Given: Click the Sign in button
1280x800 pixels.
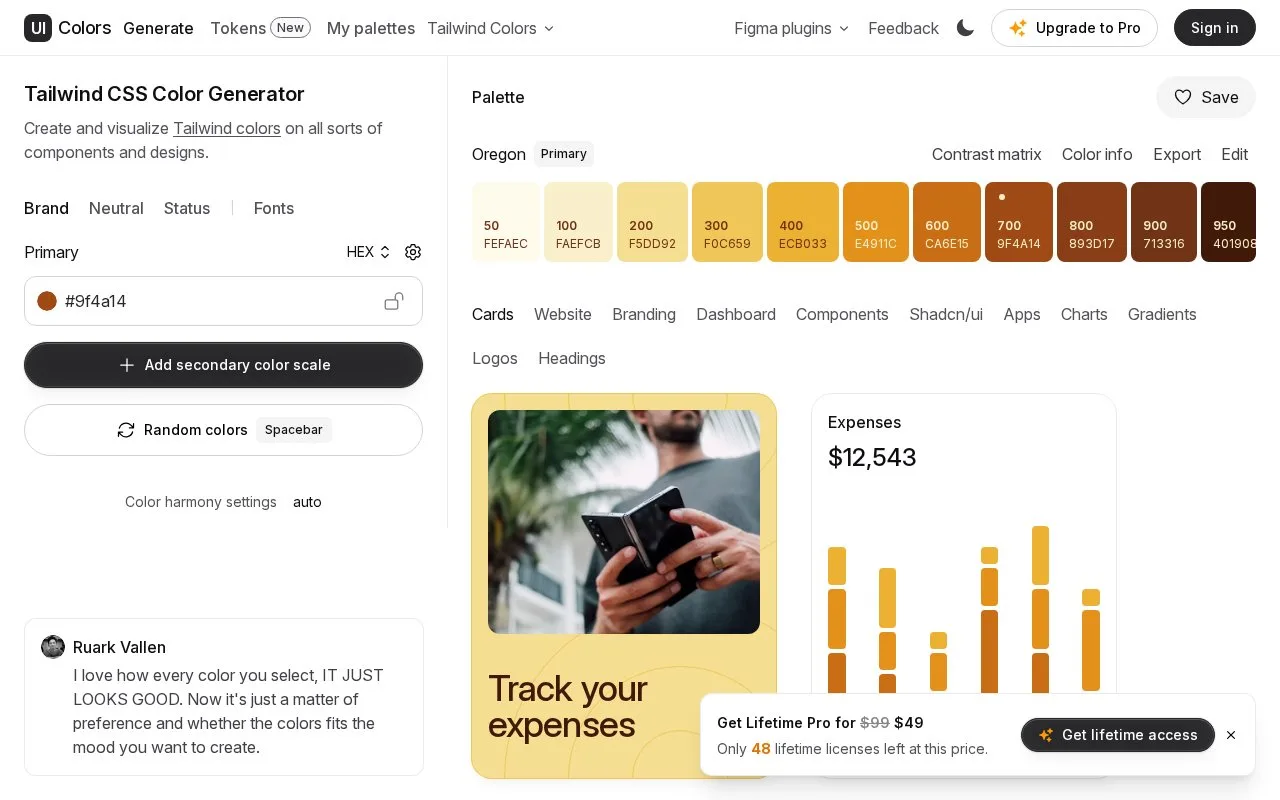Looking at the screenshot, I should tap(1214, 28).
